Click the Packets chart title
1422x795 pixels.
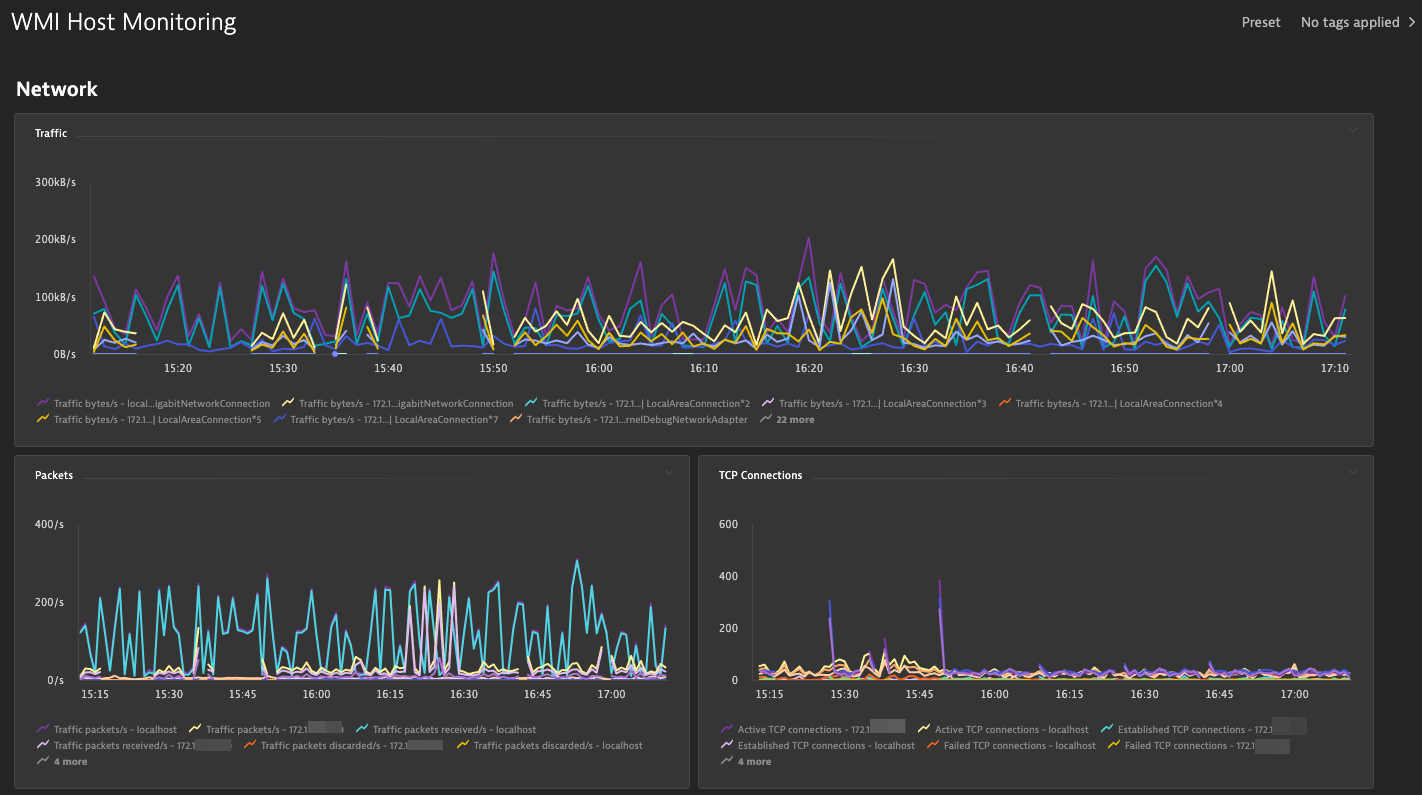point(54,475)
